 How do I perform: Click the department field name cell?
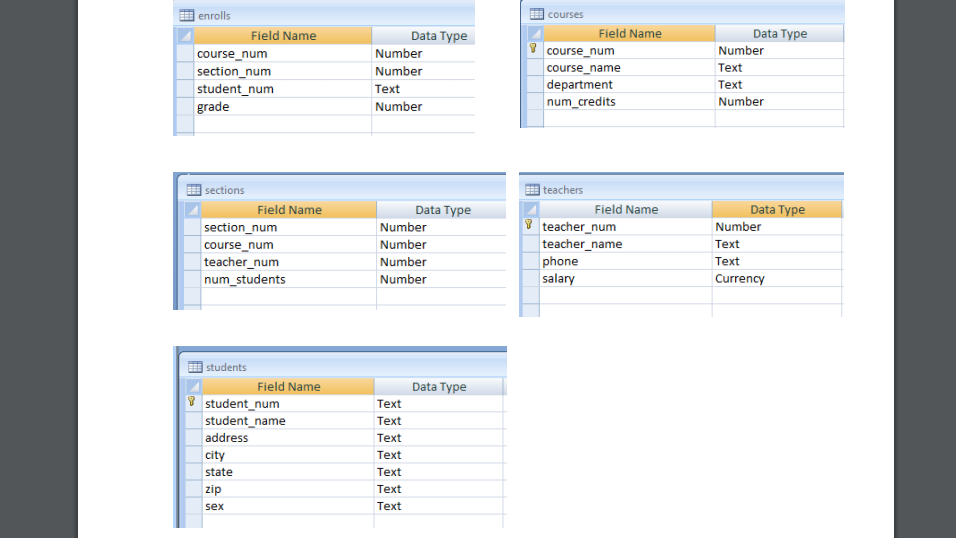click(629, 85)
